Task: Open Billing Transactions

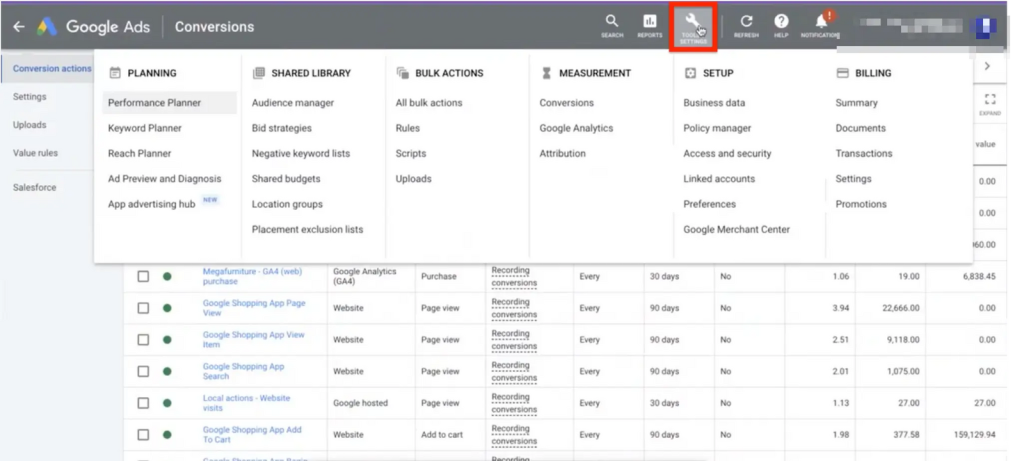Action: point(863,153)
